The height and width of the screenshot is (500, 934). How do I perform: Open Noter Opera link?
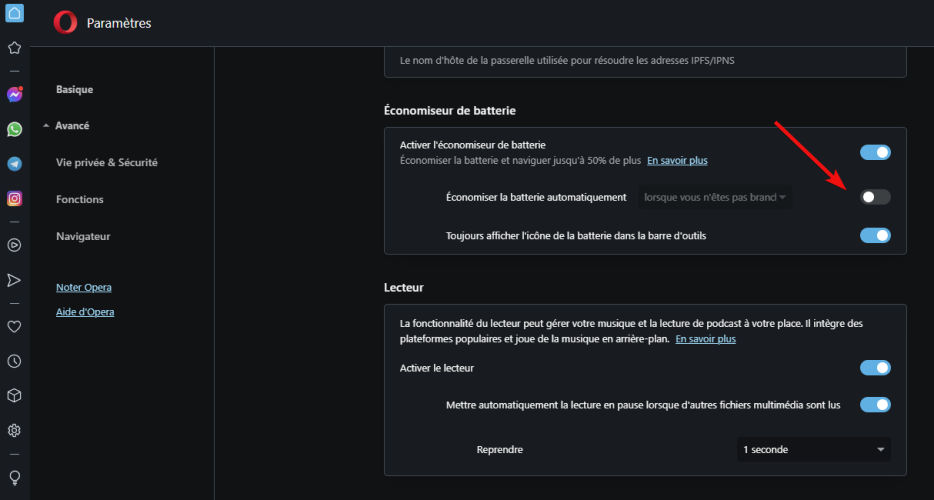(x=84, y=287)
